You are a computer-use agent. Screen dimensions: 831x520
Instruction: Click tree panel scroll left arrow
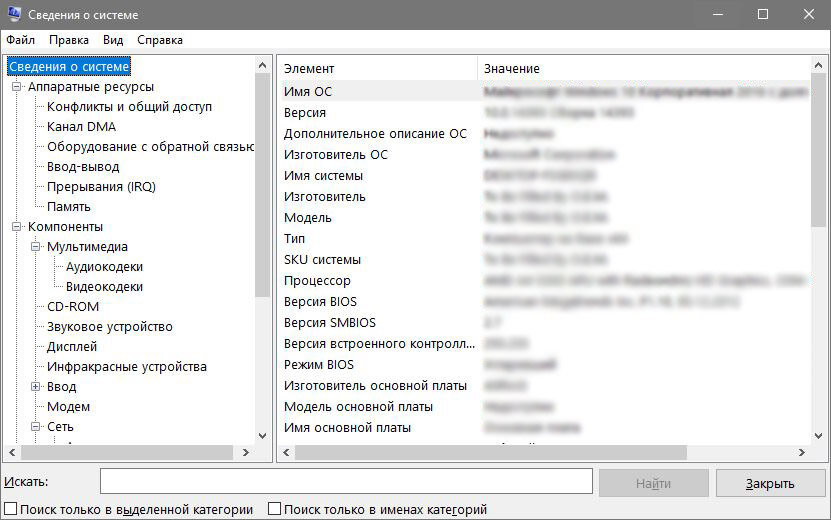pos(12,453)
